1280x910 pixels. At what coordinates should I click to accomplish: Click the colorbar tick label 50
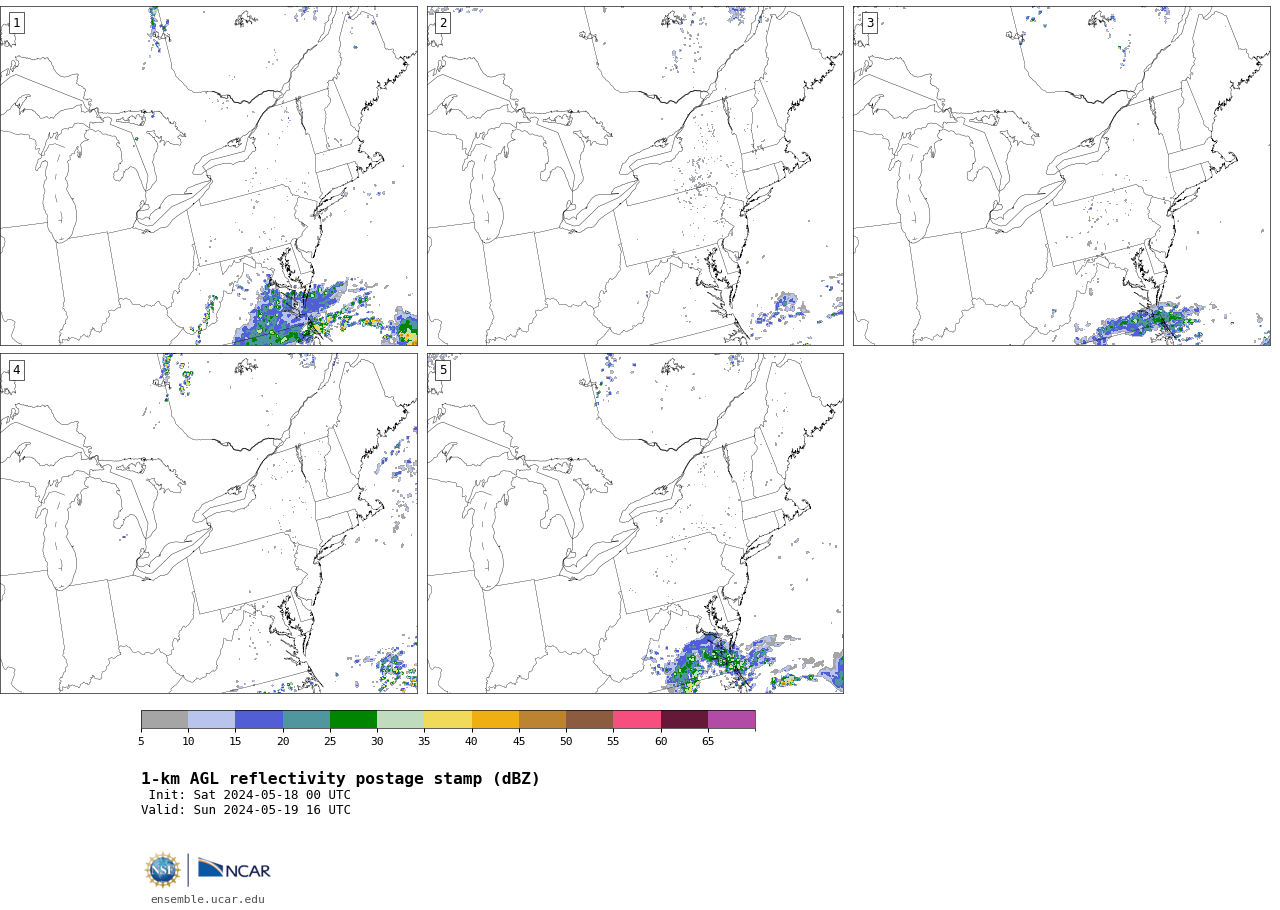[x=566, y=741]
